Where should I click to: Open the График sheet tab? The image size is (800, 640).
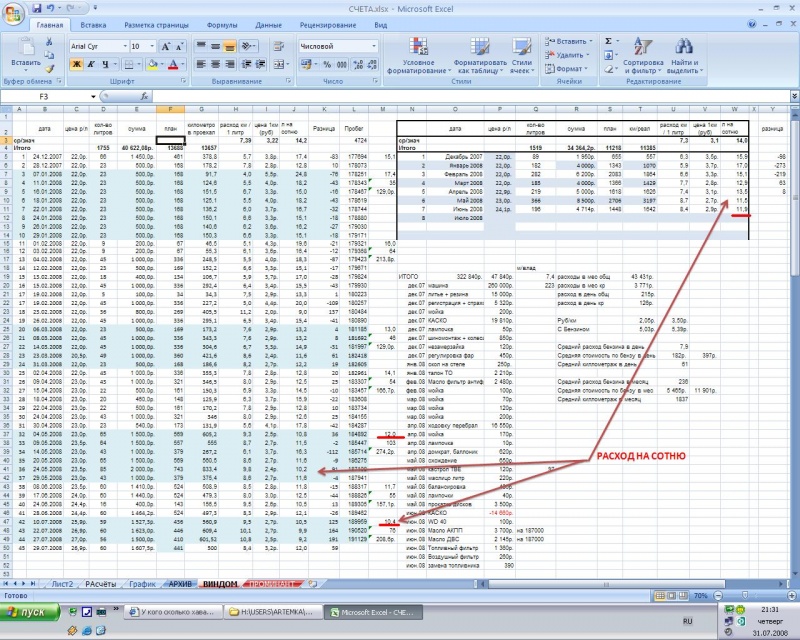click(x=142, y=583)
